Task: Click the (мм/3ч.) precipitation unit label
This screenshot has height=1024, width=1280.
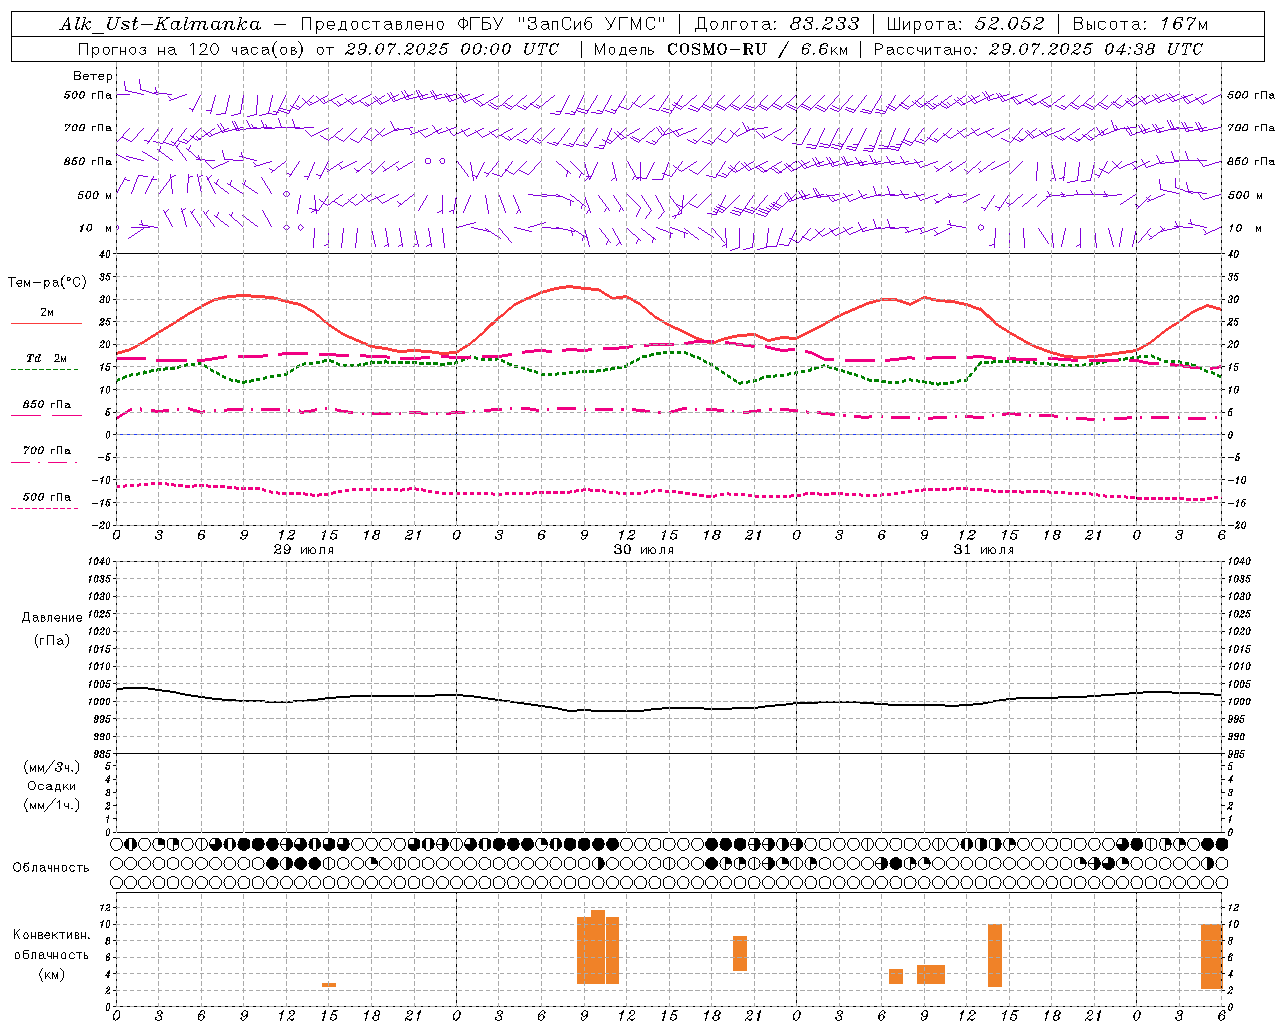Action: (52, 767)
